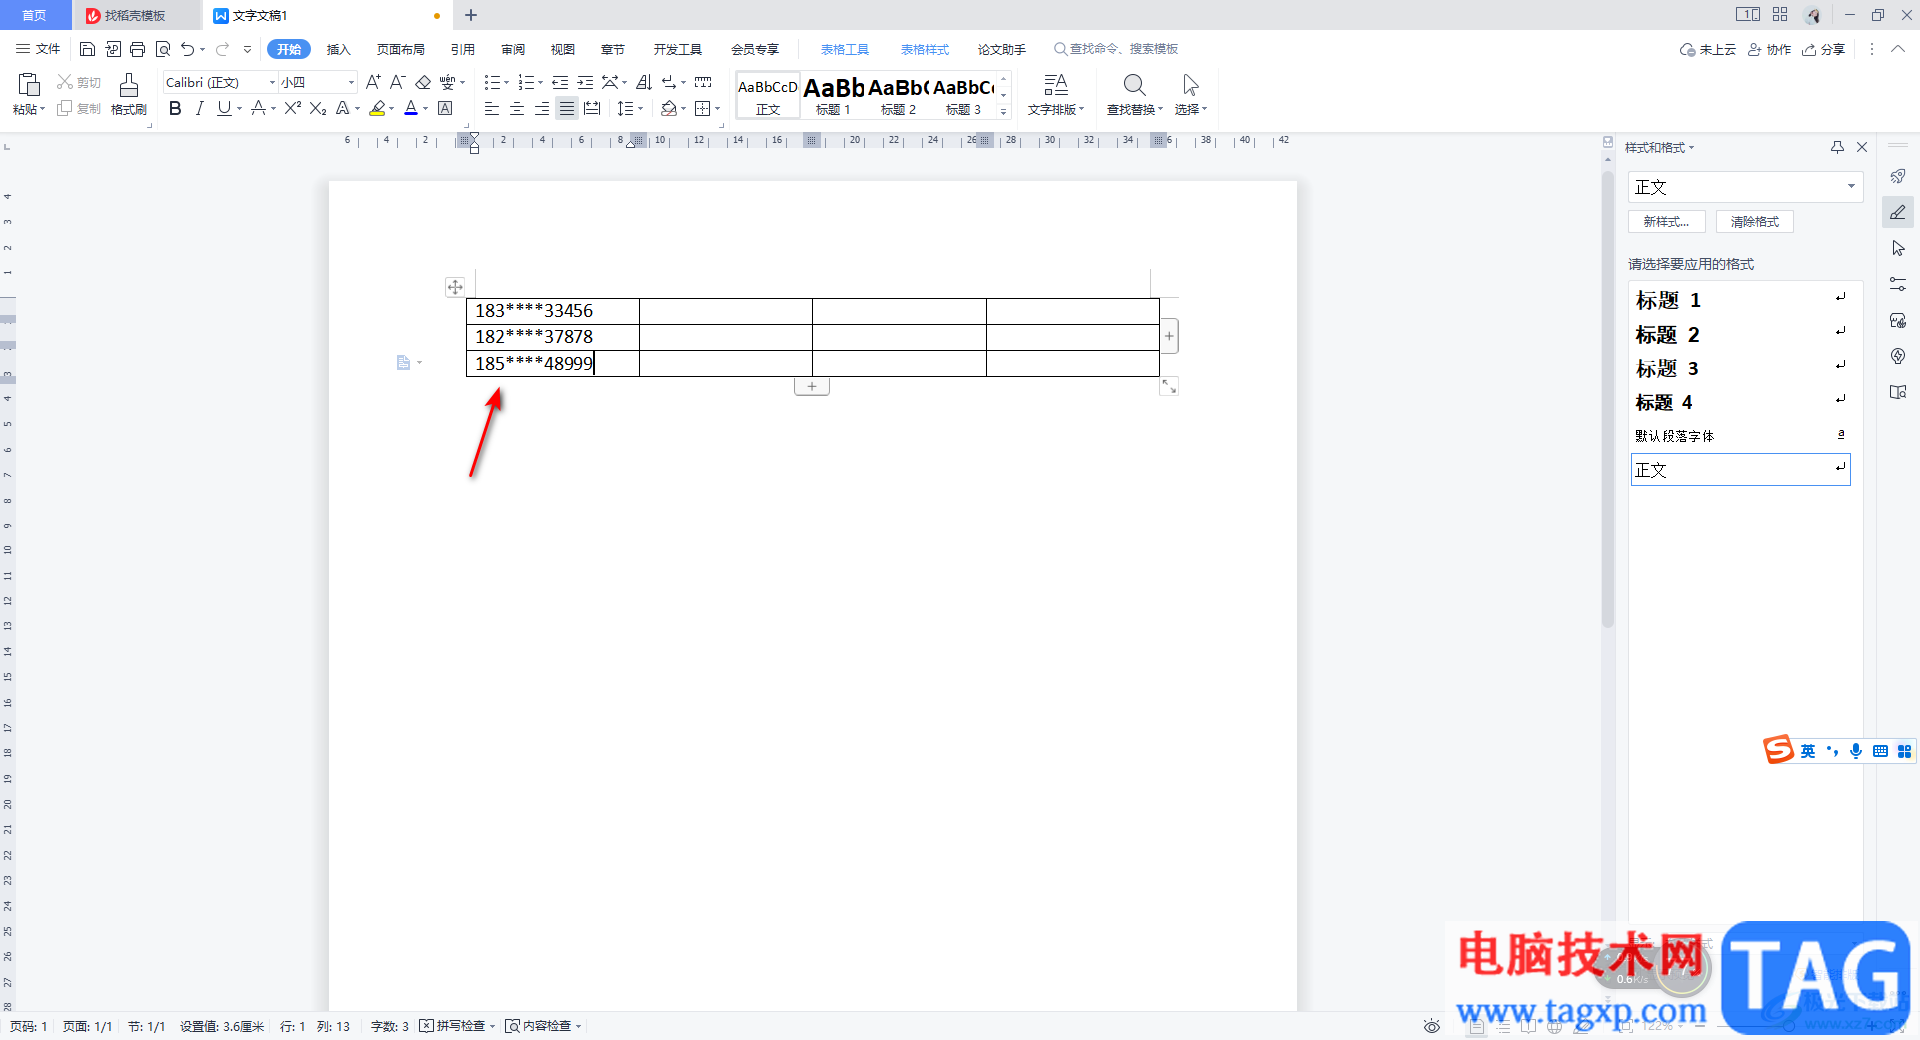Image resolution: width=1920 pixels, height=1040 pixels.
Task: Click the yellow highlight color button
Action: pyautogui.click(x=377, y=108)
